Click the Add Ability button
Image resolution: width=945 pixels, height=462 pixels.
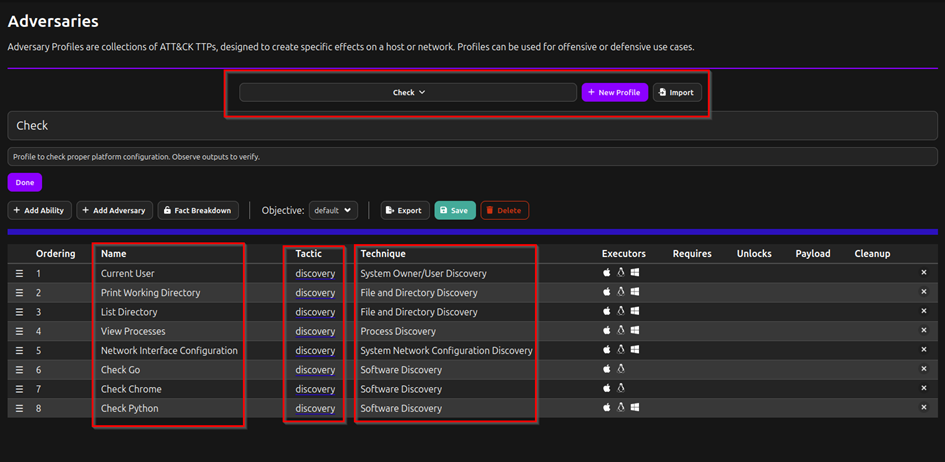coord(39,210)
